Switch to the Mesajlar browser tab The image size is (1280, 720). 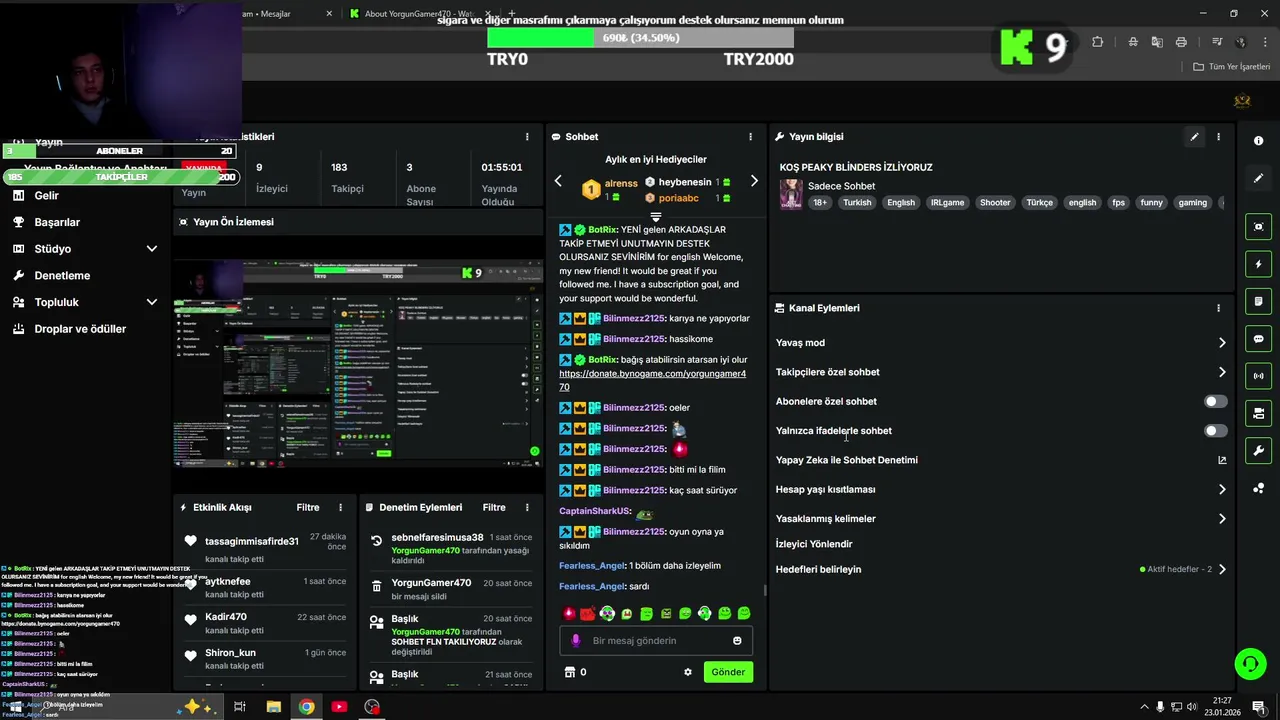[288, 14]
